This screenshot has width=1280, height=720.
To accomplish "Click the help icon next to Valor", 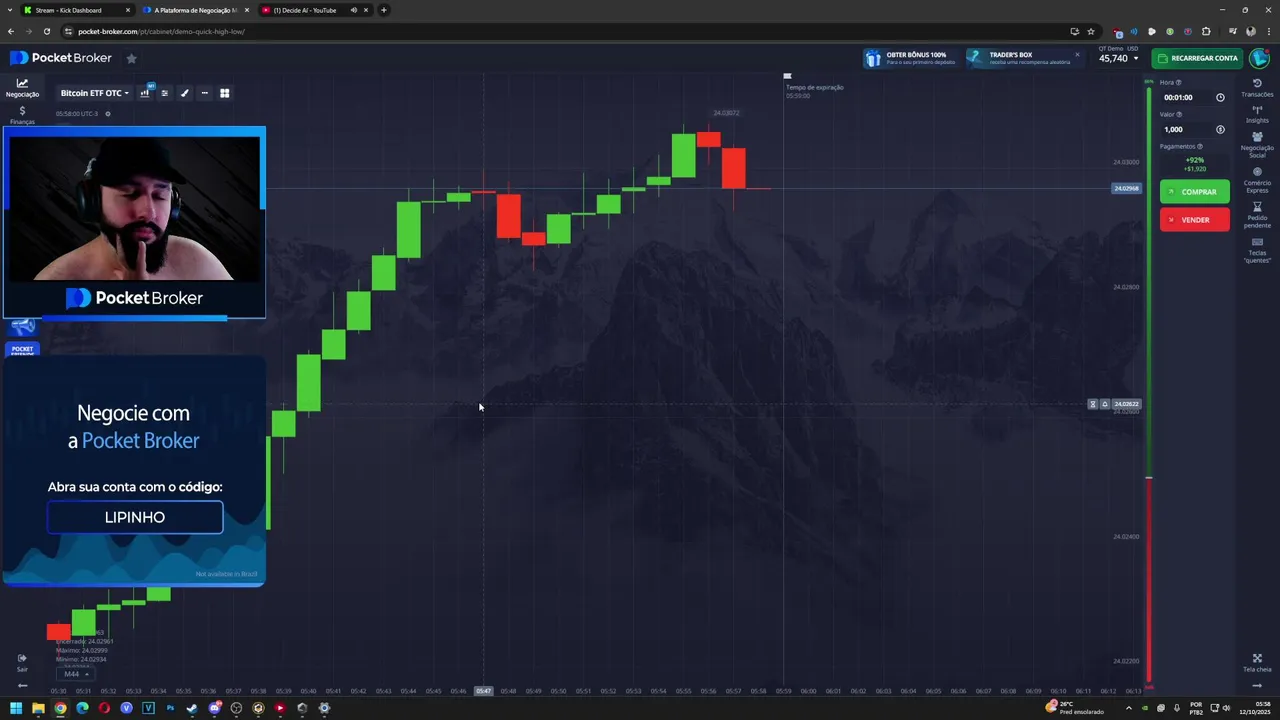I will [1179, 114].
